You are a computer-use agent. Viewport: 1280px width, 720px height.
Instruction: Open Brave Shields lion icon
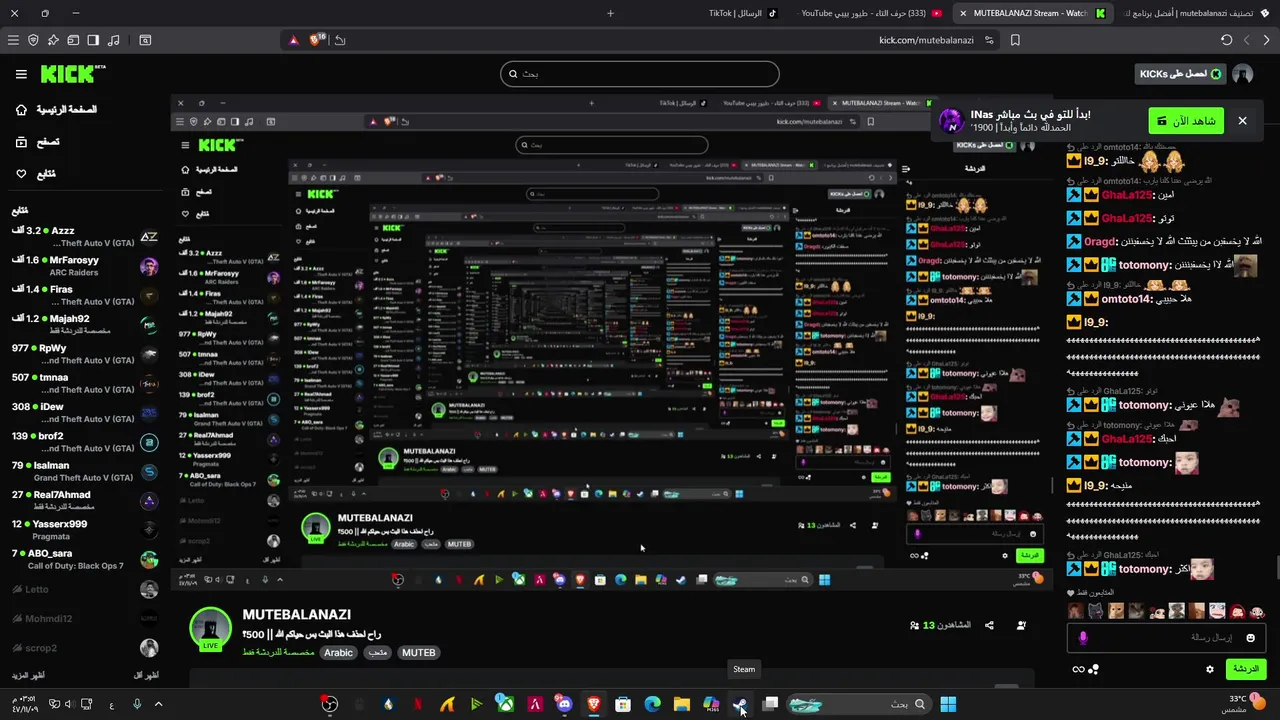coord(317,40)
